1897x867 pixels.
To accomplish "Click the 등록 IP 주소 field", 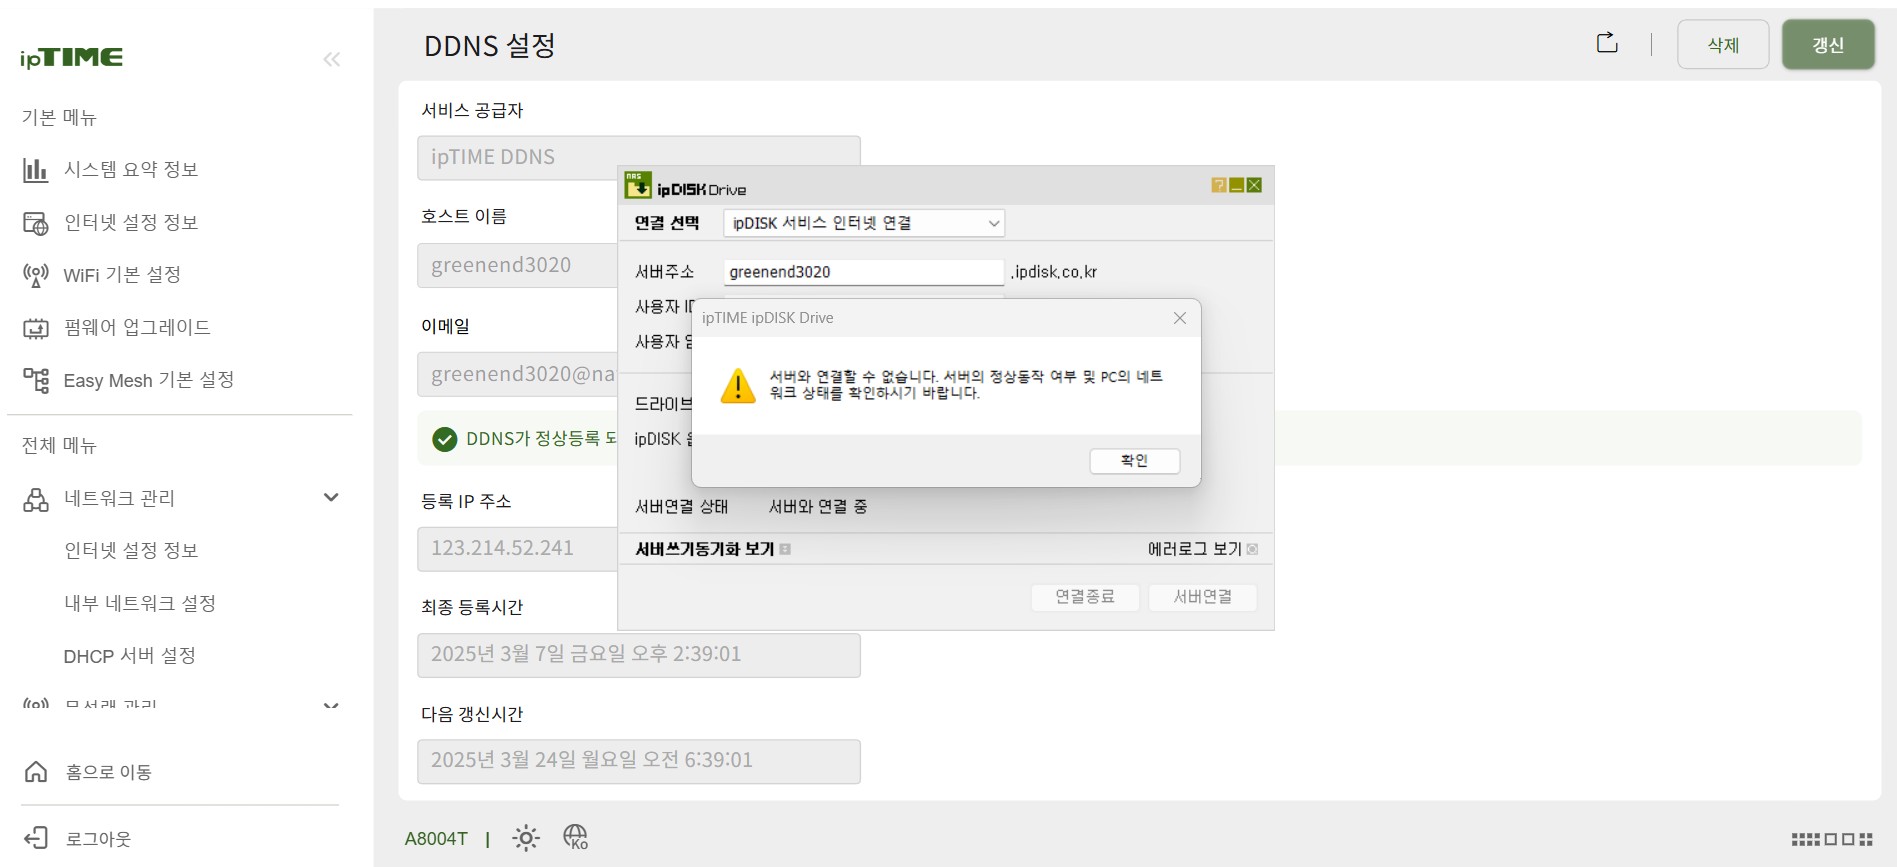I will [517, 549].
